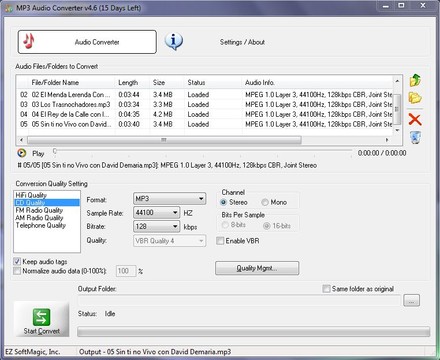Click the green Start Convert icon
The width and height of the screenshot is (440, 360).
pos(41,317)
